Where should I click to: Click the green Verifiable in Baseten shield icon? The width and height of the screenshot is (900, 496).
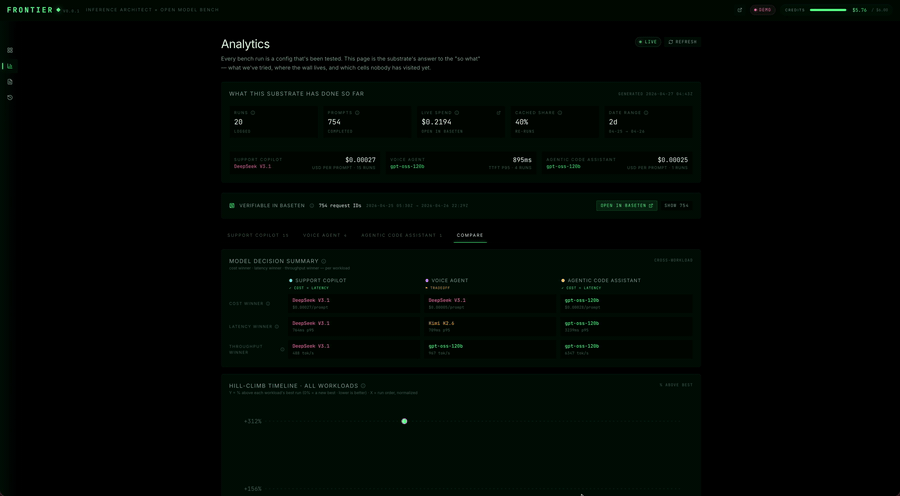[x=232, y=206]
